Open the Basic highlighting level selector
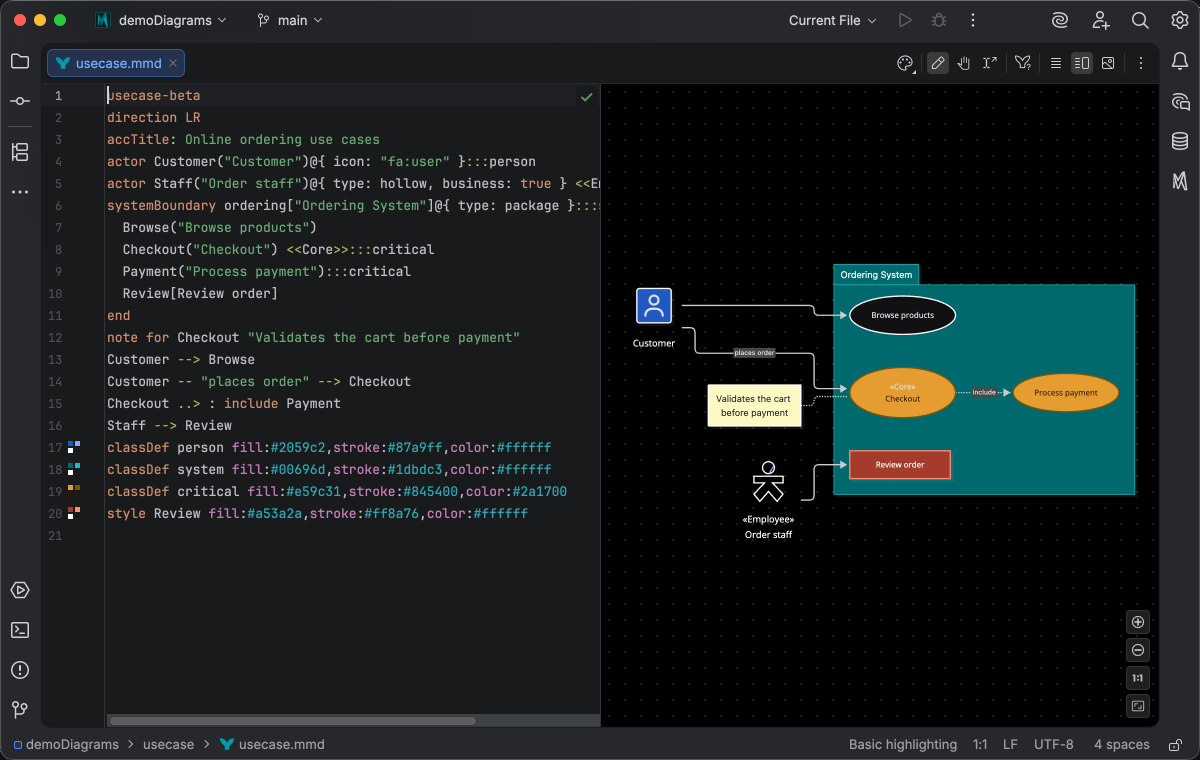1200x760 pixels. (x=903, y=744)
